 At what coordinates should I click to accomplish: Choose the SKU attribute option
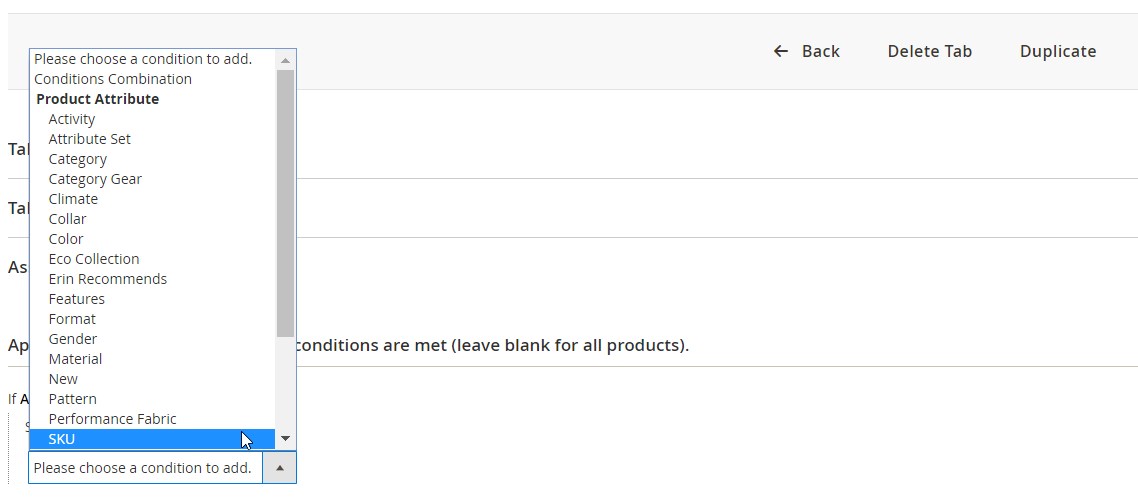pyautogui.click(x=62, y=439)
